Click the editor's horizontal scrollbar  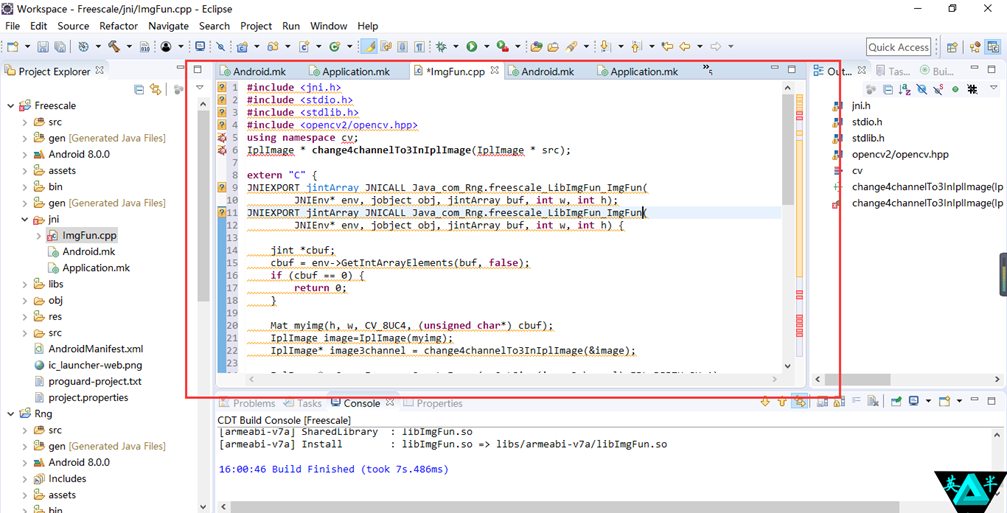500,380
